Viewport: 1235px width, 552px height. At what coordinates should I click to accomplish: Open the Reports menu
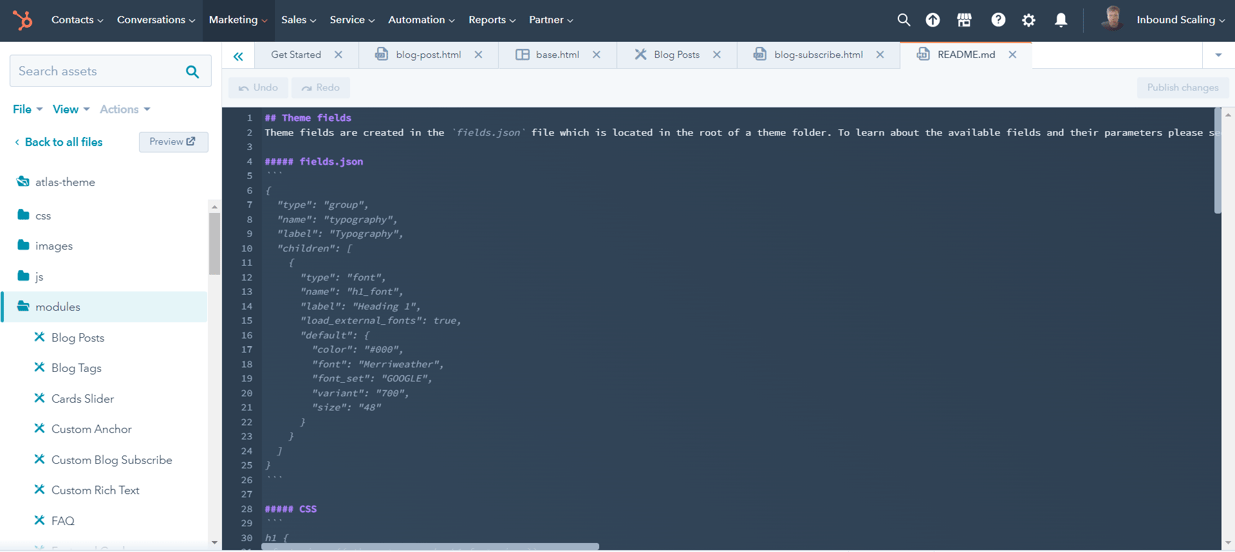[x=492, y=20]
